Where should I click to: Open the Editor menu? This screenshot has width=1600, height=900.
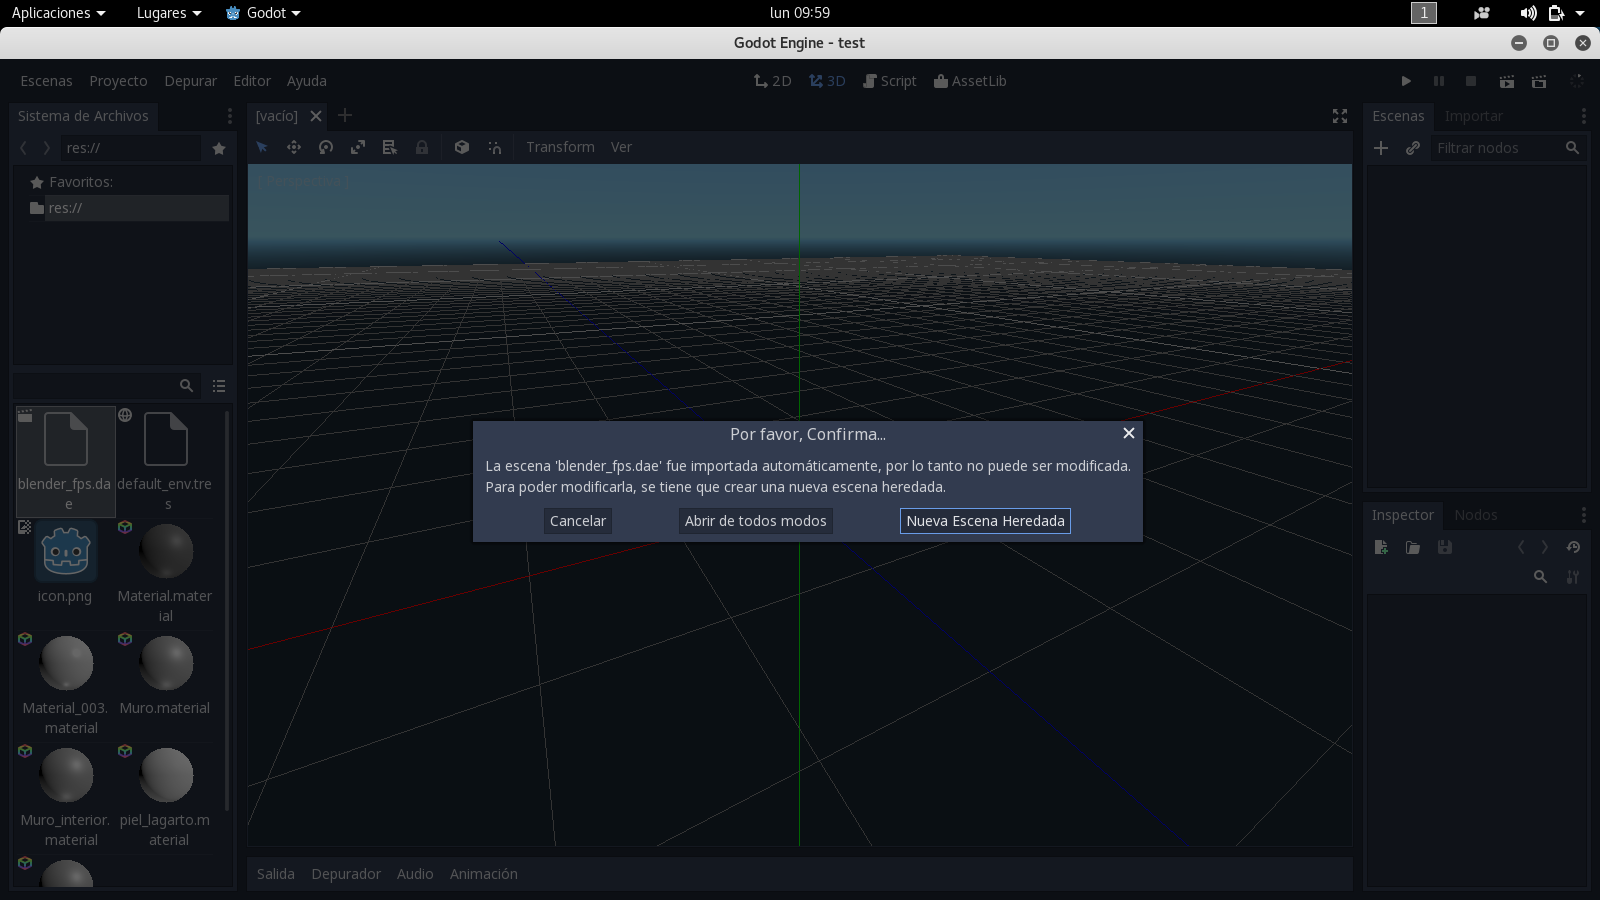[252, 81]
